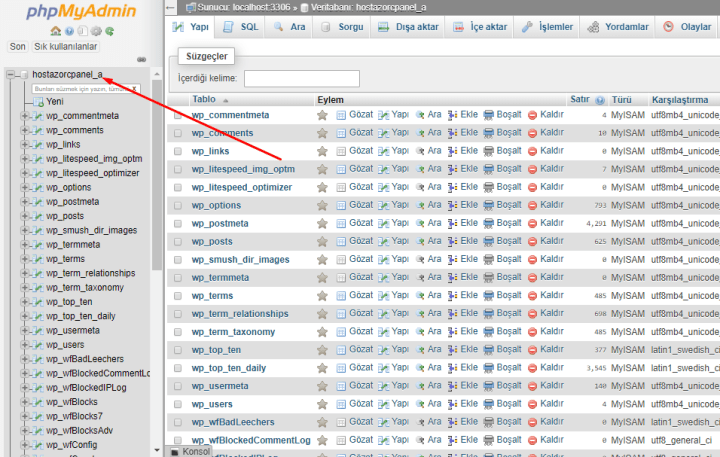
Task: Open the Konsol panel button
Action: tap(191, 452)
